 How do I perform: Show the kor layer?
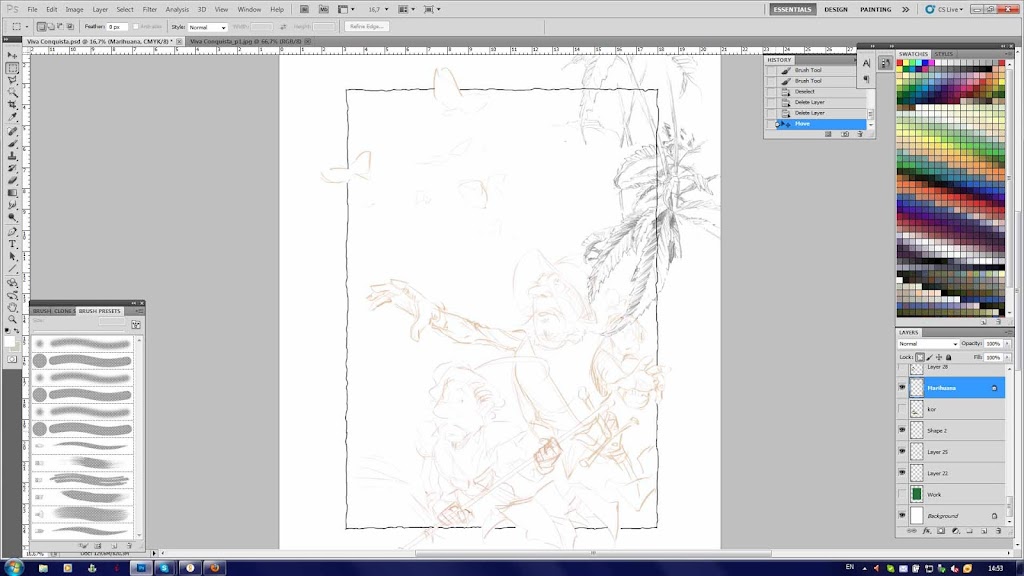coord(902,409)
